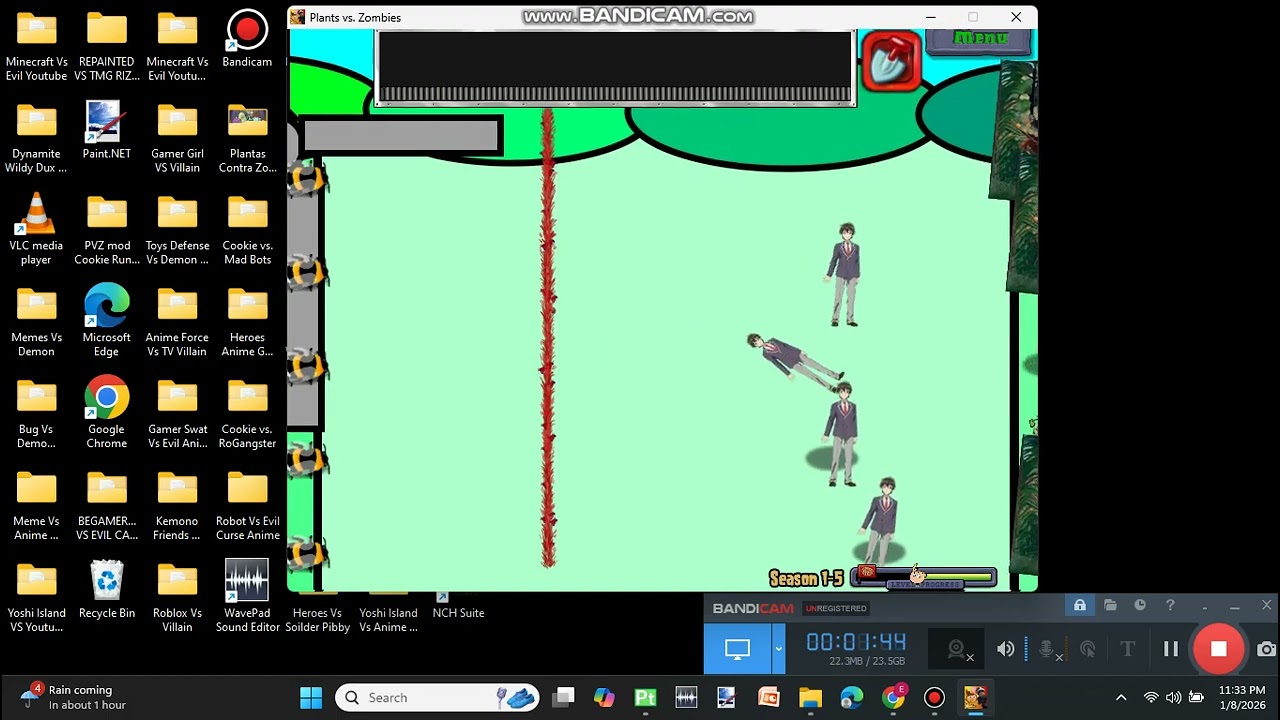Viewport: 1280px width, 720px height.
Task: Open File Explorer from the taskbar
Action: pyautogui.click(x=810, y=698)
